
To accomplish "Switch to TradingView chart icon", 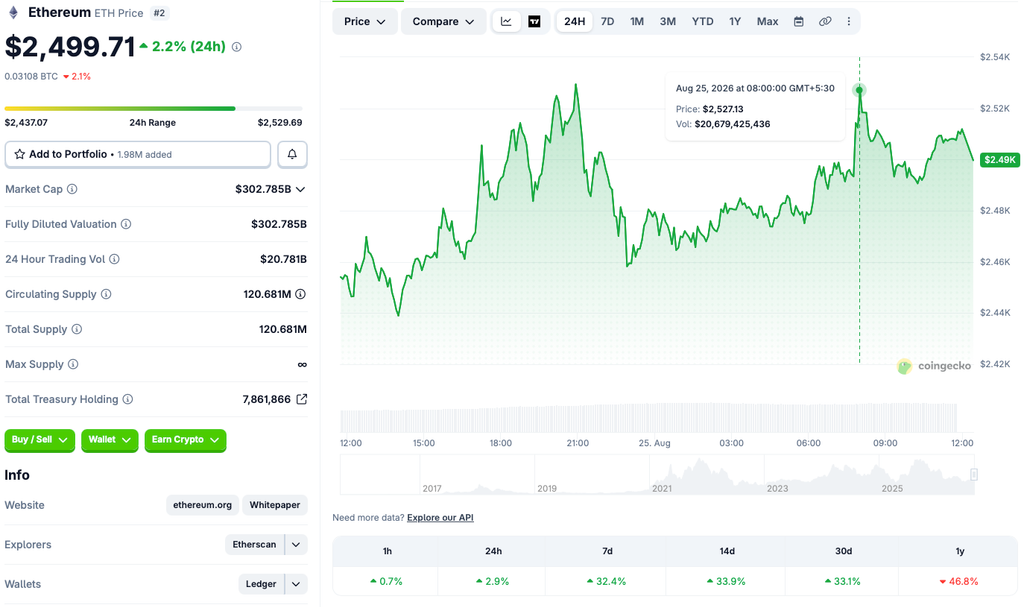I will click(534, 22).
